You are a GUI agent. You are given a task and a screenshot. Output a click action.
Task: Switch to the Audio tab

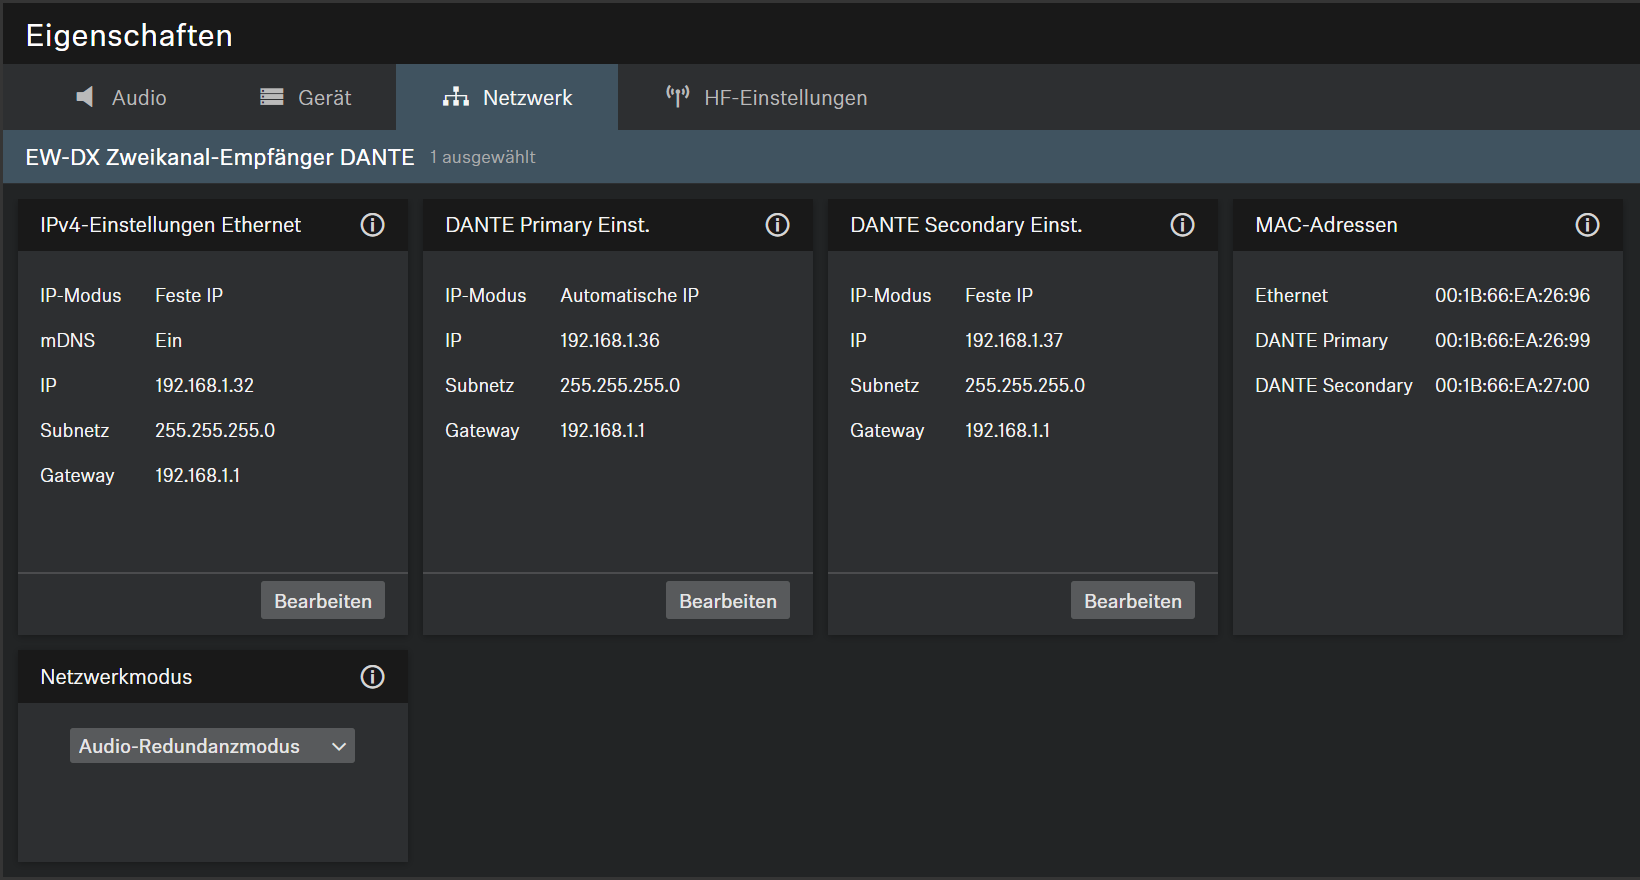tap(121, 98)
